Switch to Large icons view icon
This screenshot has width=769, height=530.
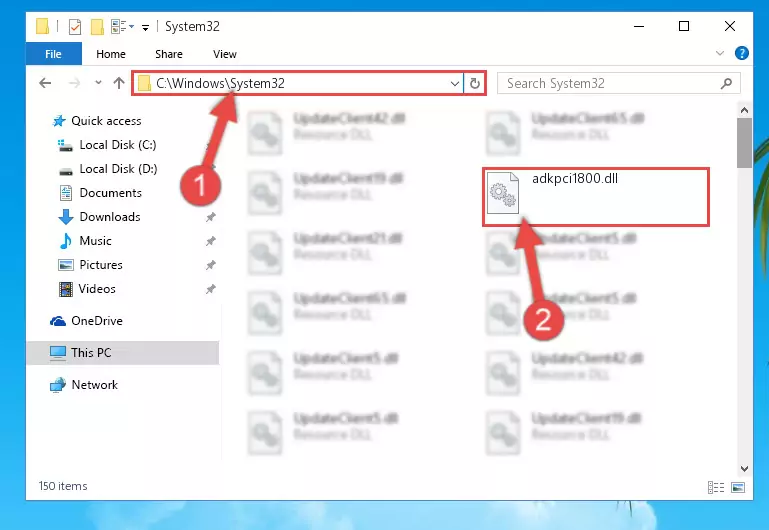(738, 487)
